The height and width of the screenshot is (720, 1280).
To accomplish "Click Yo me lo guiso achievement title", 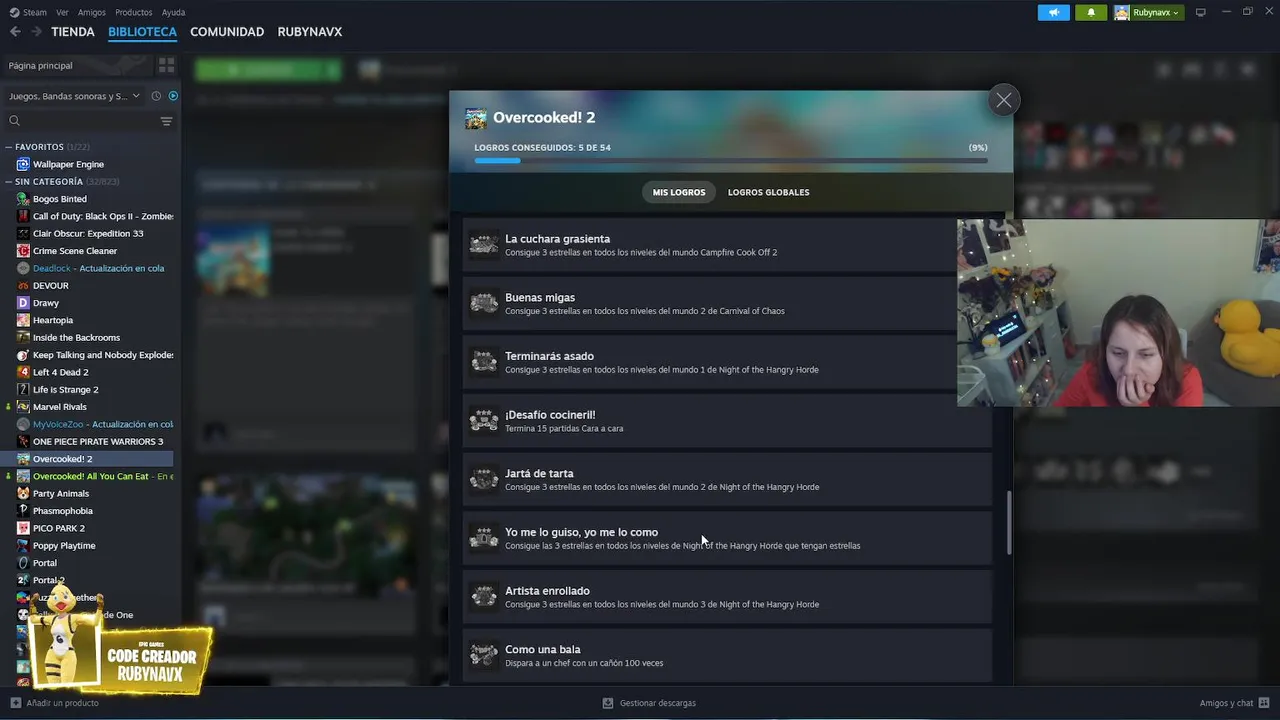I will point(581,532).
